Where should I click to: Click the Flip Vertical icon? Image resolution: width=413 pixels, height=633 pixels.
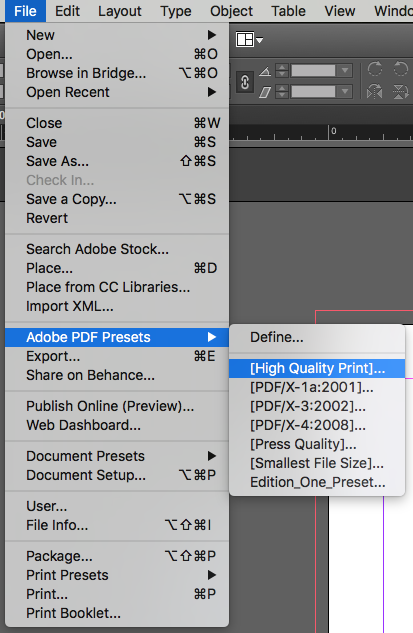click(x=400, y=92)
